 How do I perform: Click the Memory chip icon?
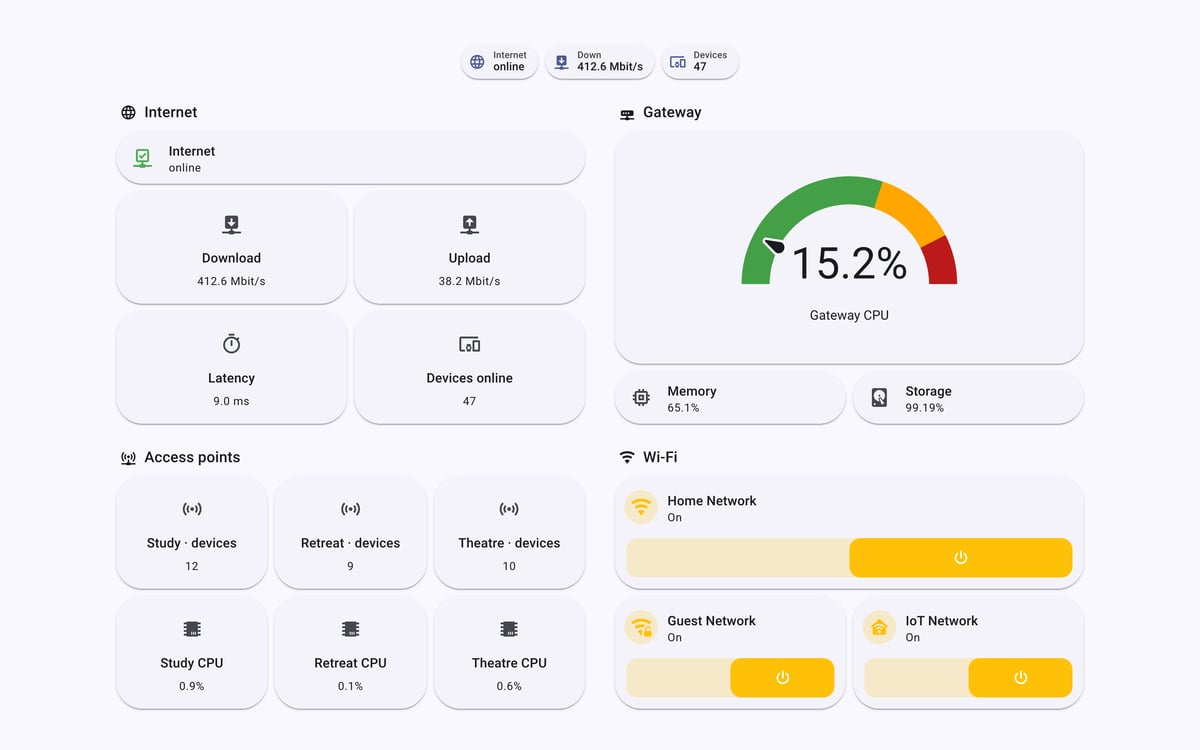click(641, 398)
